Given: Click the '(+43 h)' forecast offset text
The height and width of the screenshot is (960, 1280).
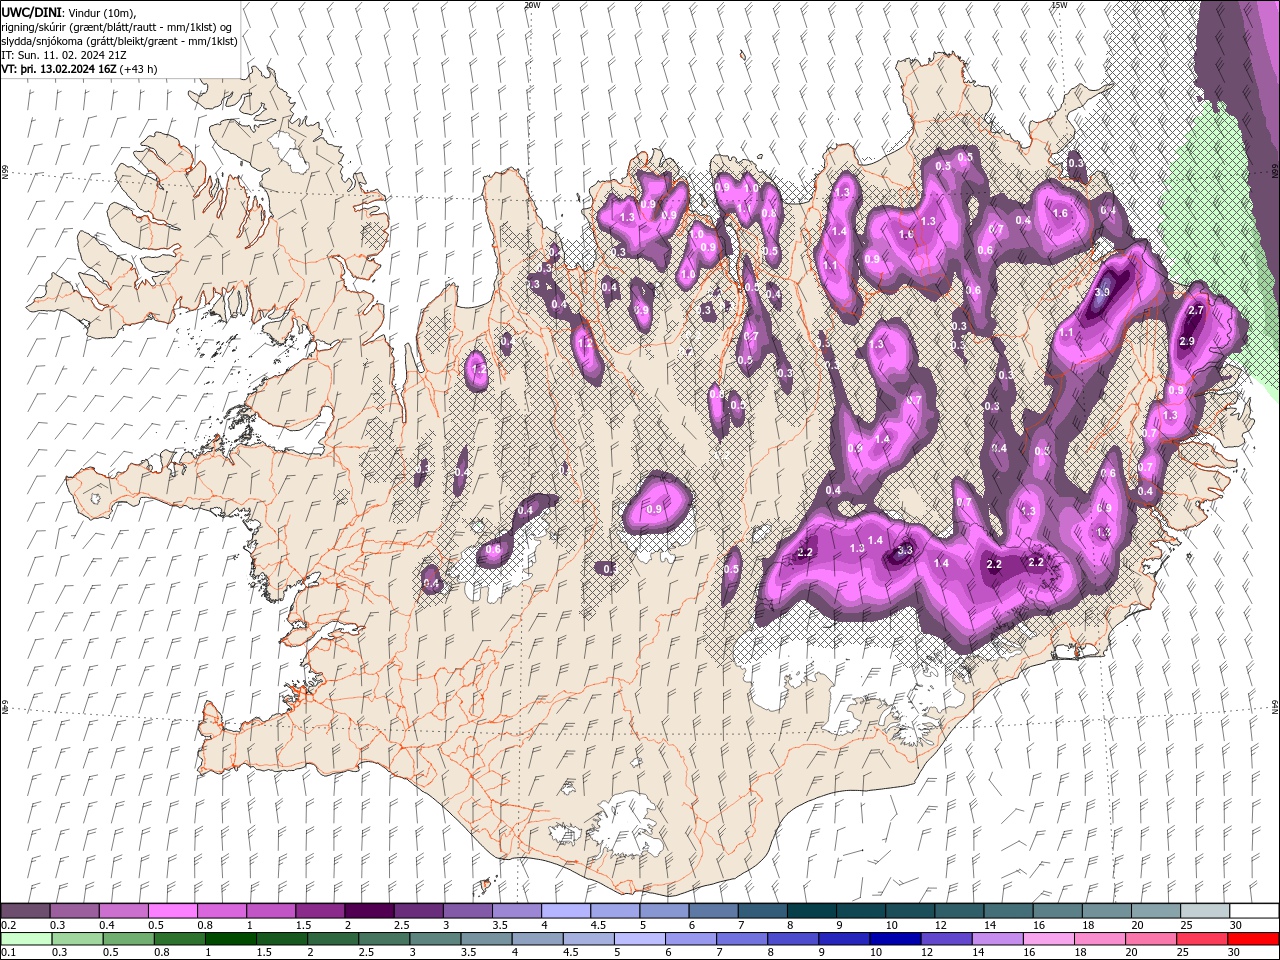Looking at the screenshot, I should (x=137, y=69).
